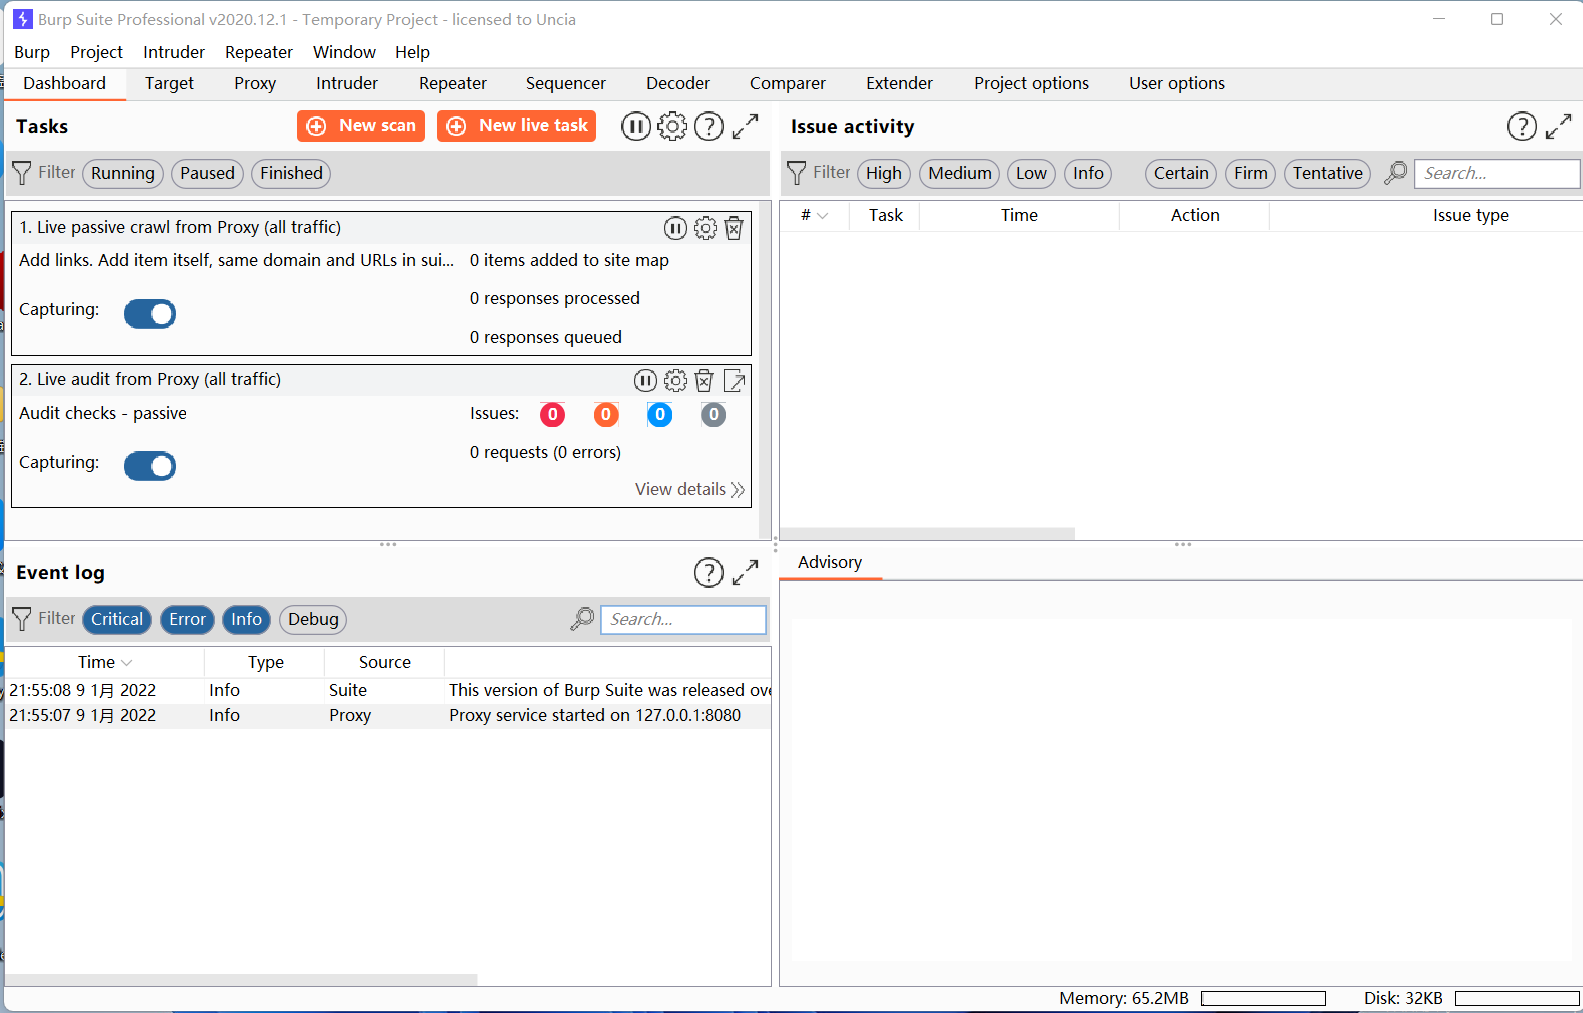The height and width of the screenshot is (1013, 1583).
Task: Click gray info issues count badge
Action: (x=713, y=414)
